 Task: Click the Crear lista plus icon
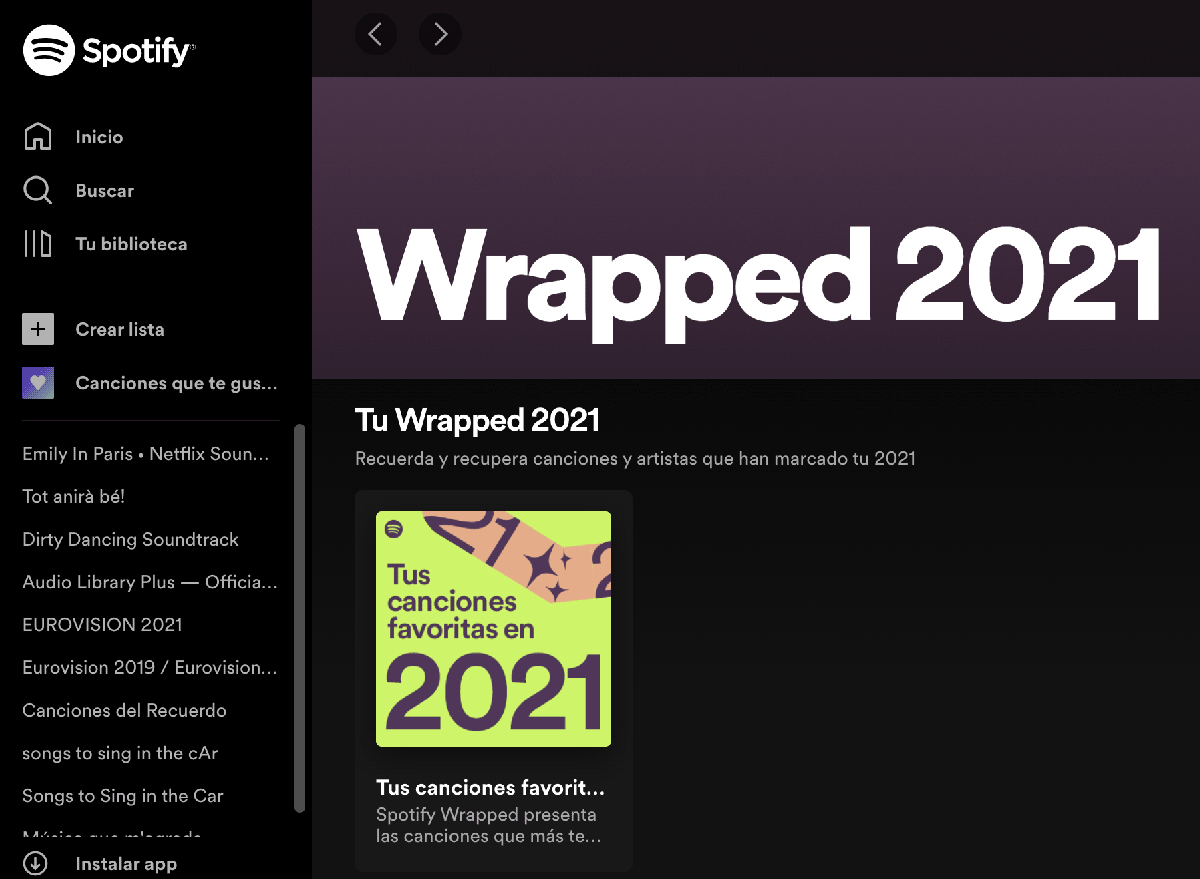[x=38, y=329]
